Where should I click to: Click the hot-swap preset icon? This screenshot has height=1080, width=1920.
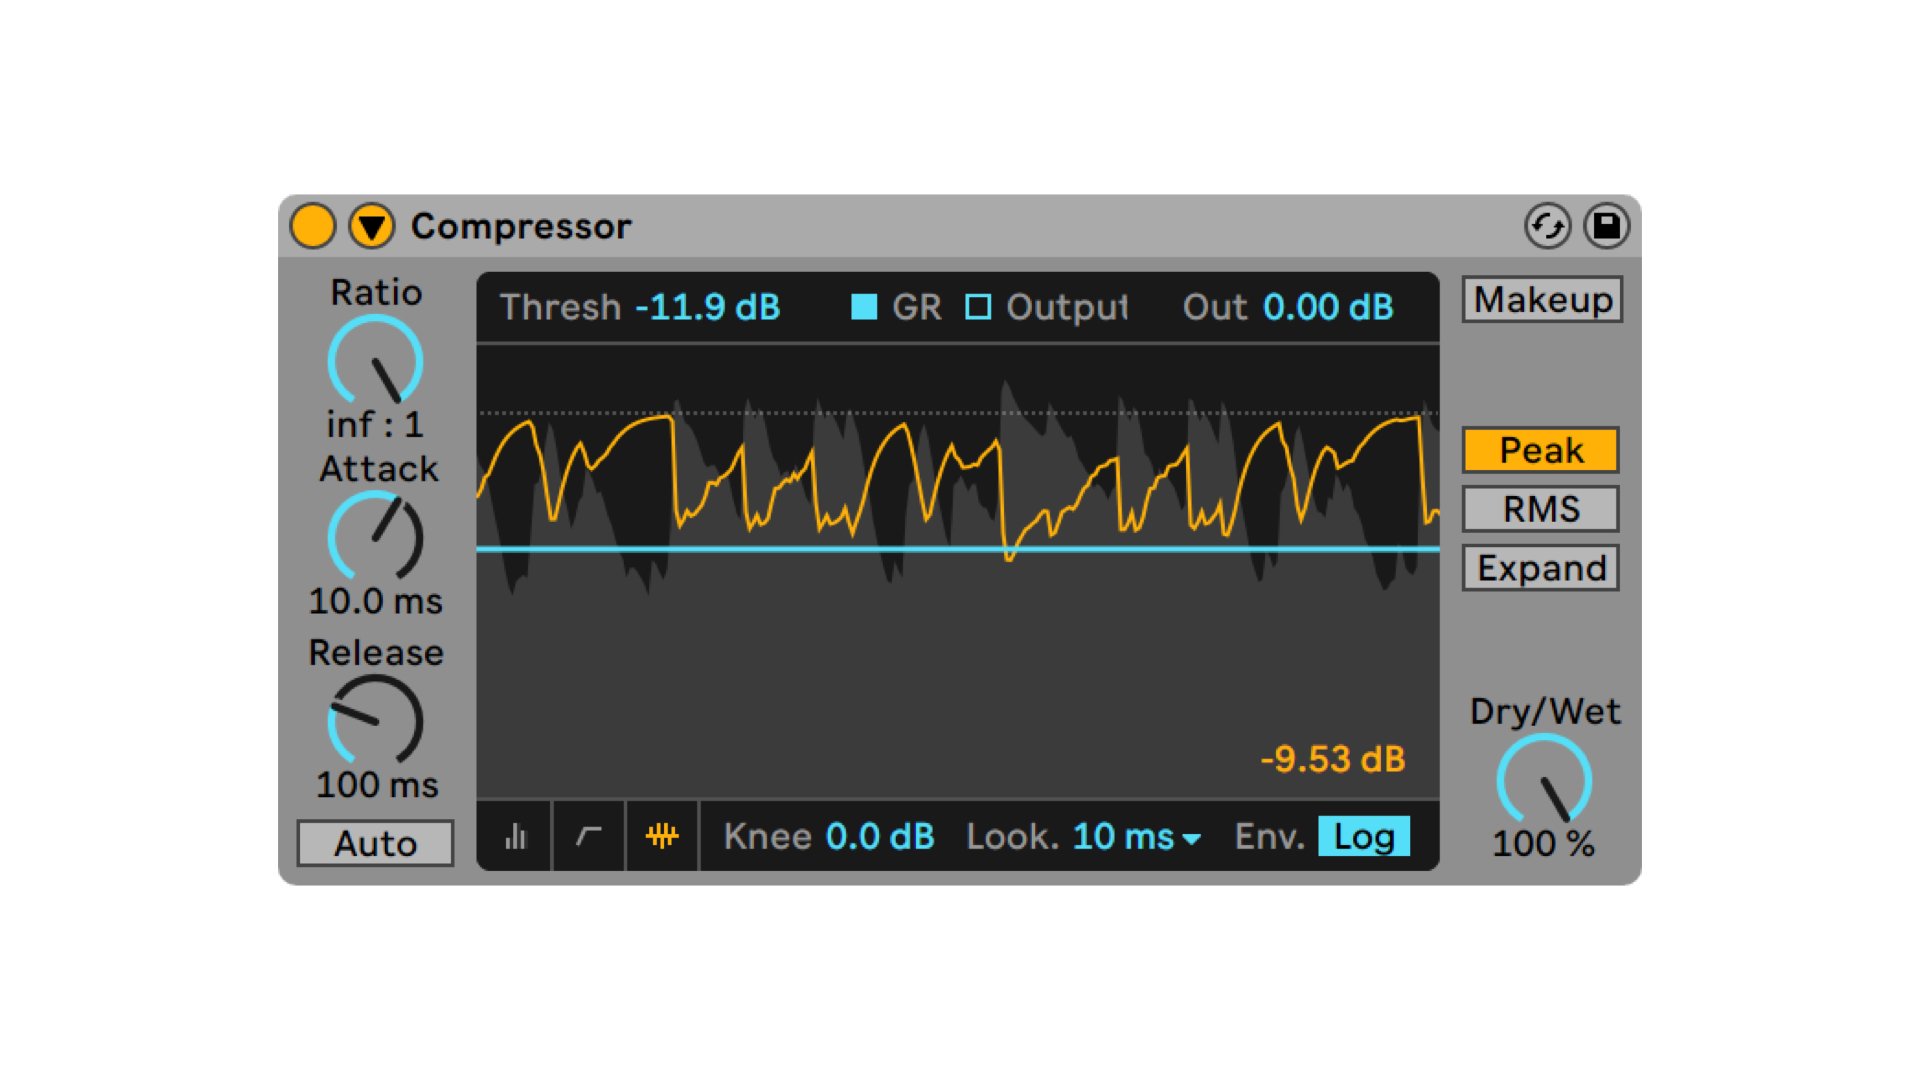point(1547,226)
